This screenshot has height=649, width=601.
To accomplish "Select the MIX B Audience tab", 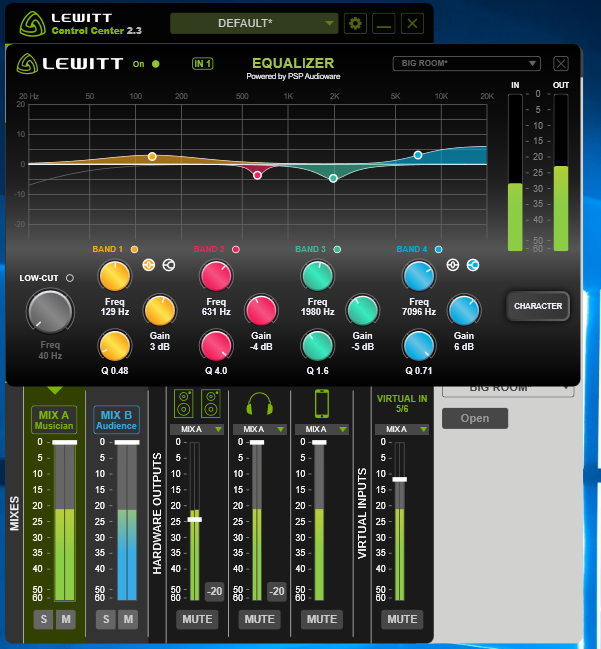I will [x=116, y=420].
